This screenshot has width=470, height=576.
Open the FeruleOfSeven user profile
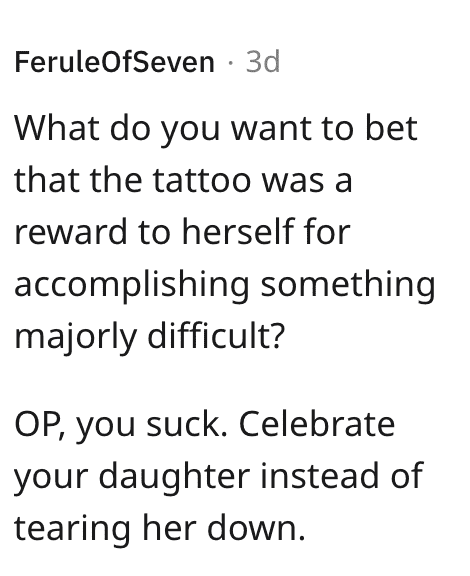coord(114,62)
